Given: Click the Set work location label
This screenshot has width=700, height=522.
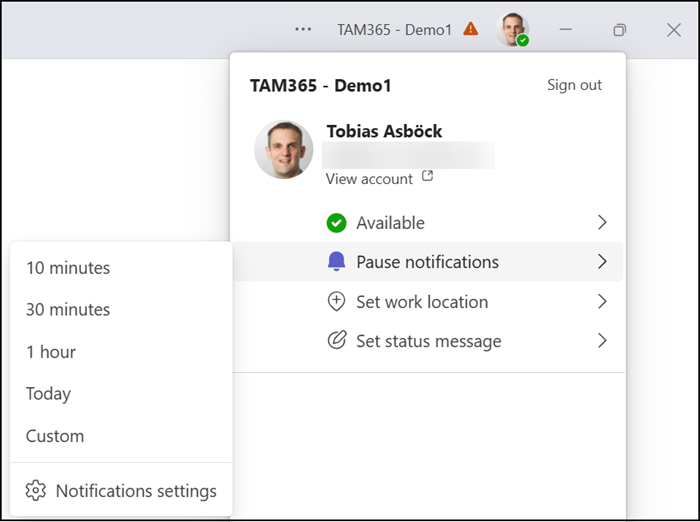Looking at the screenshot, I should coord(422,302).
